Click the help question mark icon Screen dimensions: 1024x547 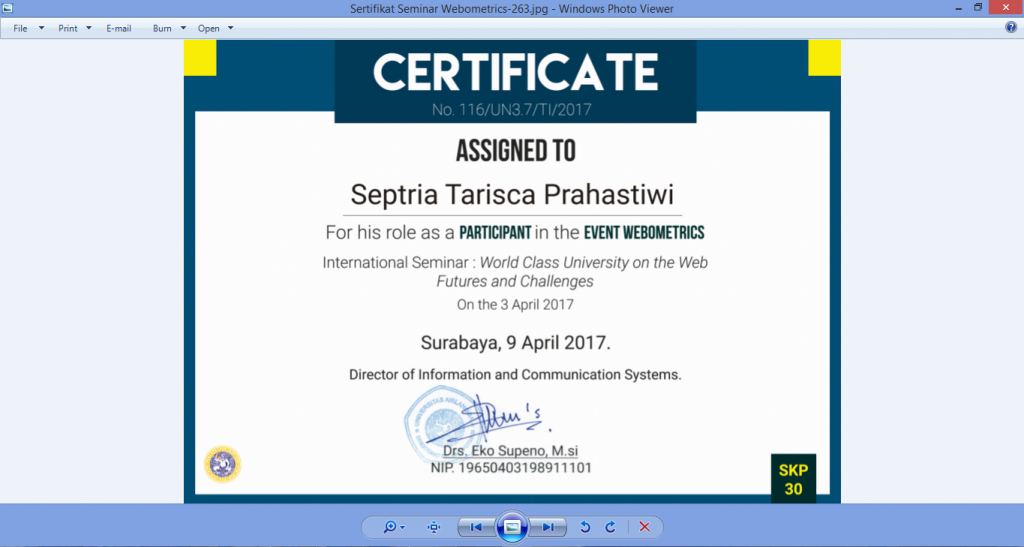(1011, 27)
